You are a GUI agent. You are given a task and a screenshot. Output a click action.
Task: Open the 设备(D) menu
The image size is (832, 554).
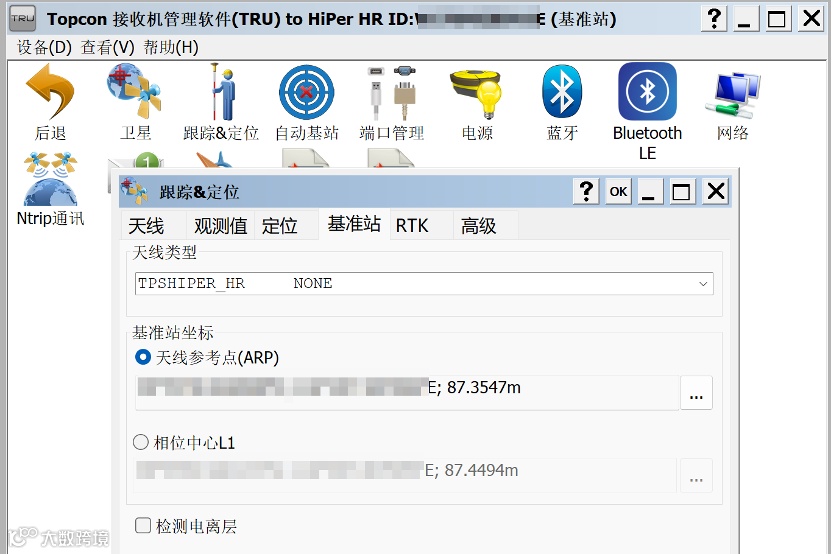(44, 47)
